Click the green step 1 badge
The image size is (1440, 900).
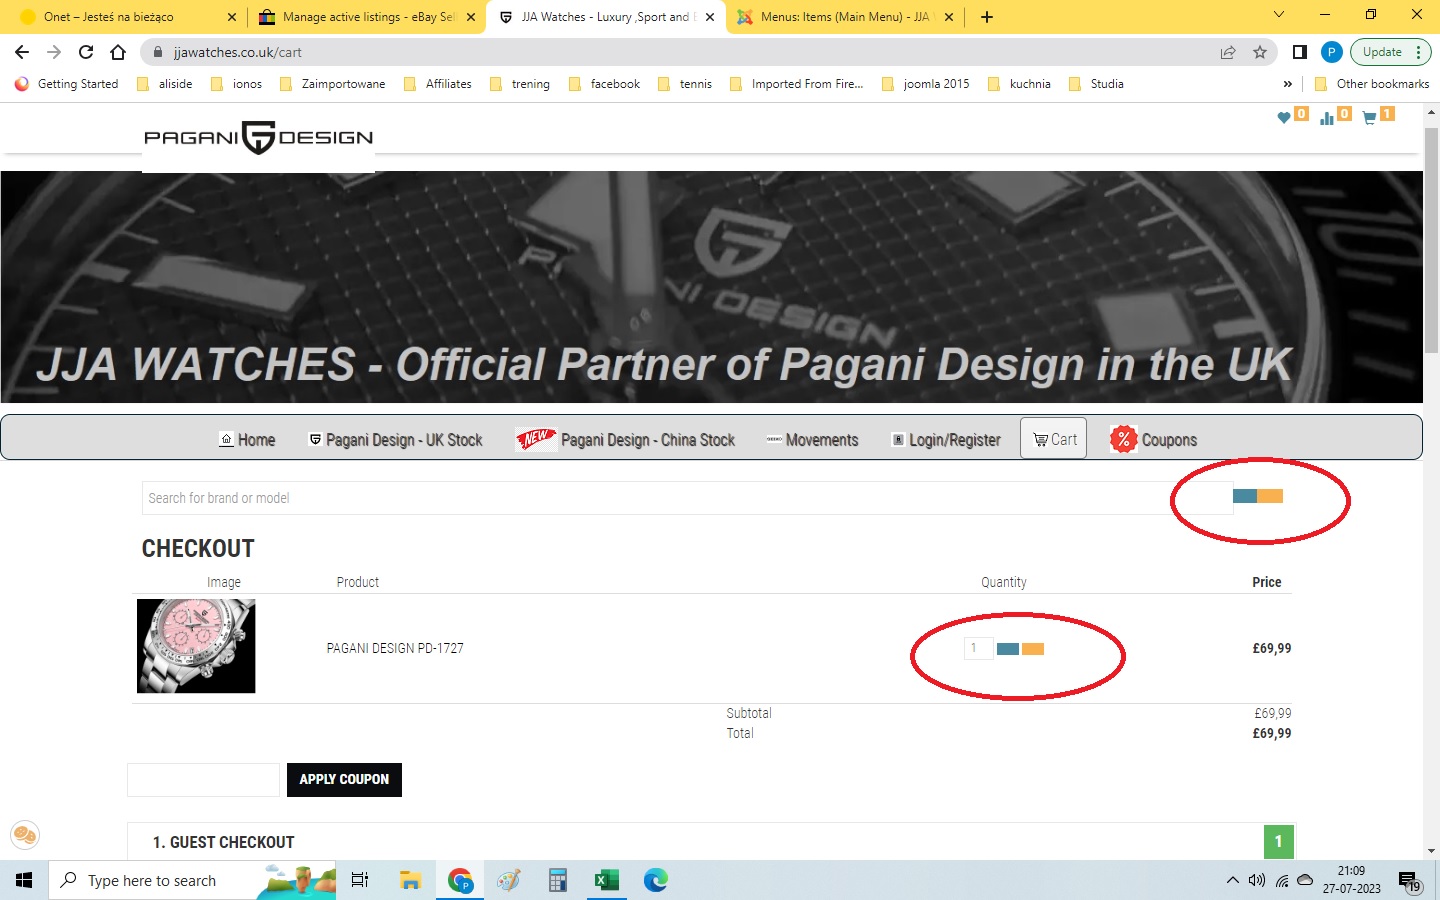(1278, 841)
